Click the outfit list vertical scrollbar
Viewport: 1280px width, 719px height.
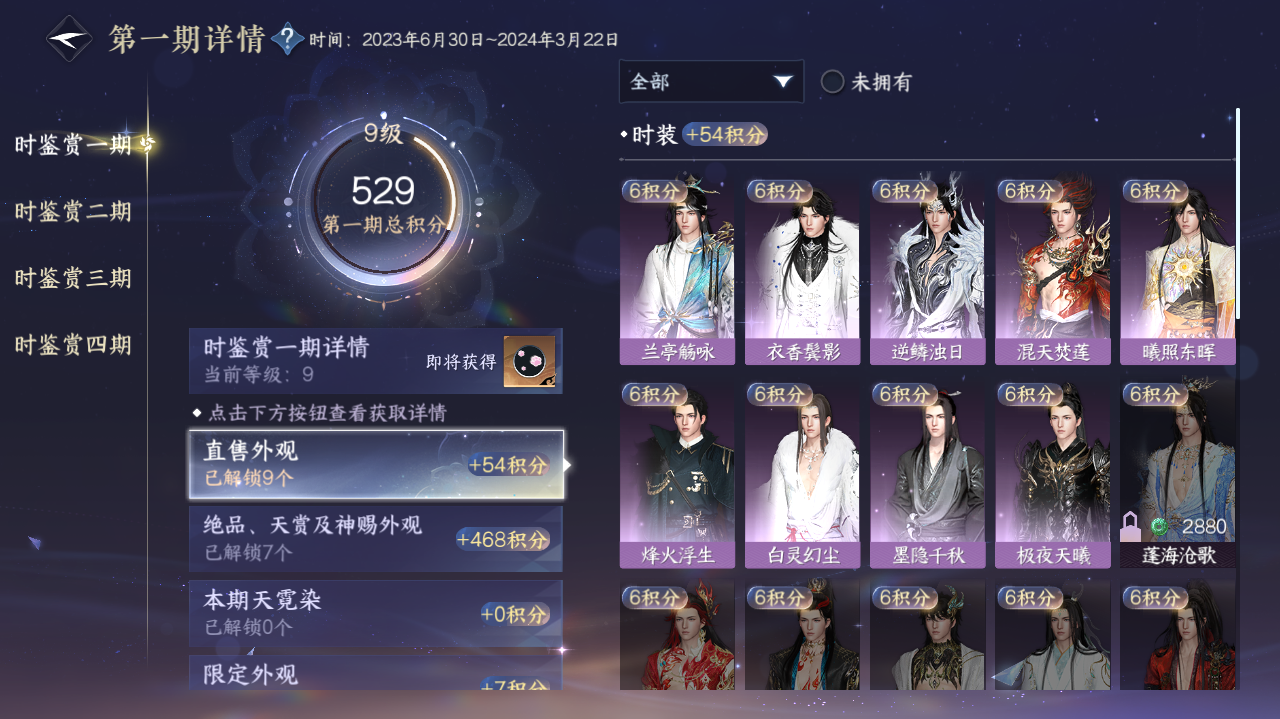1238,213
